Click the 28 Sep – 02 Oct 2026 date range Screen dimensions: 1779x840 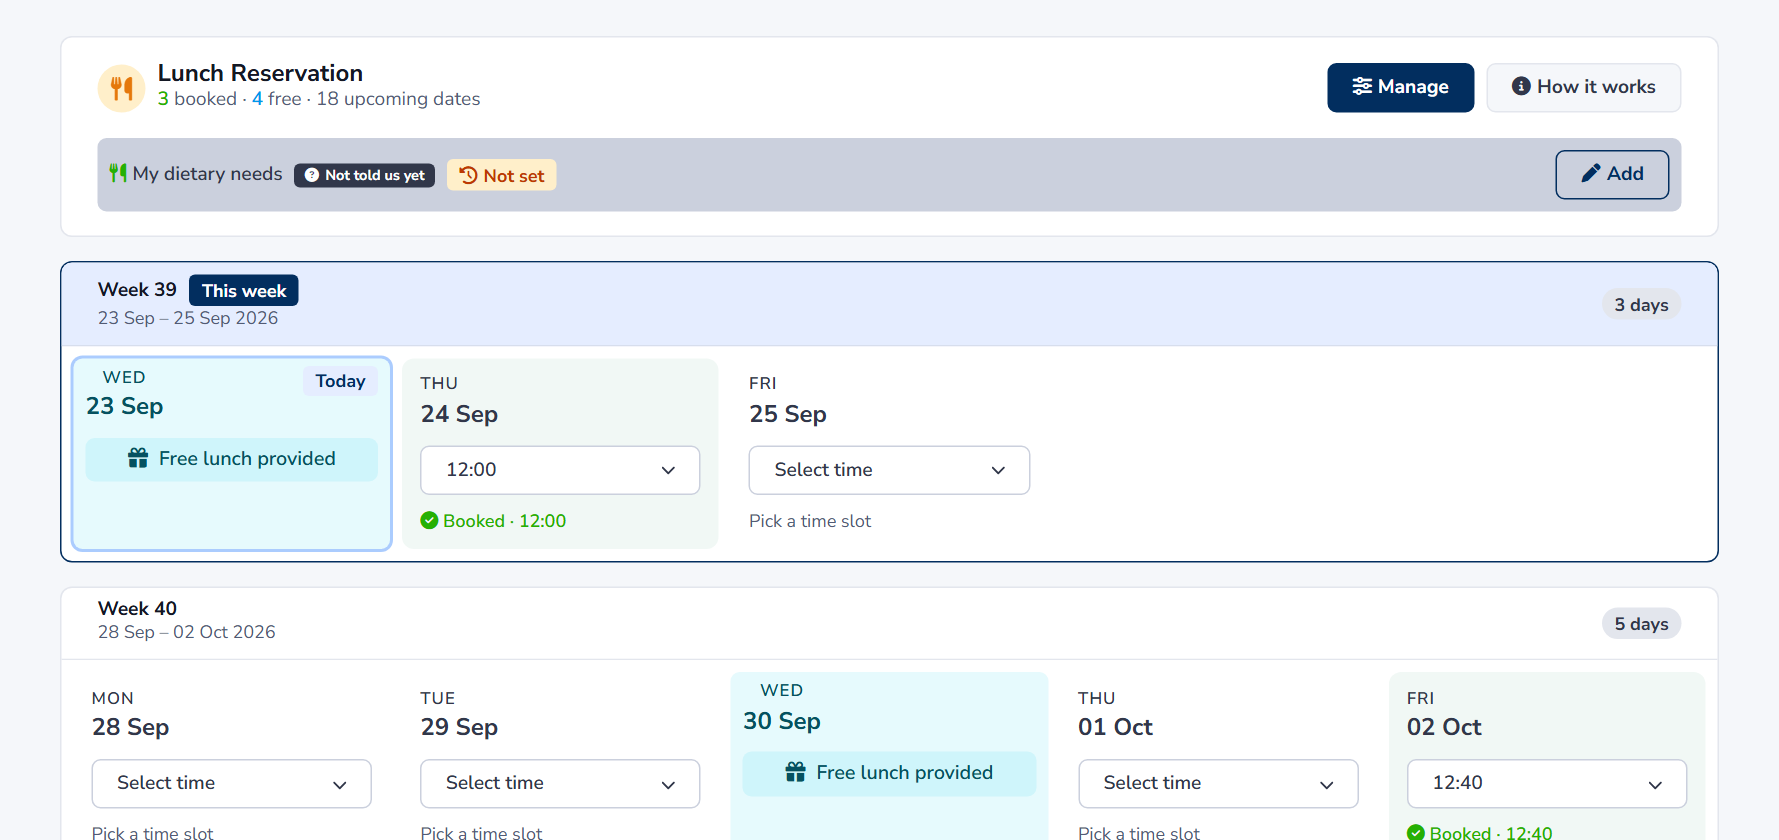[x=187, y=632]
